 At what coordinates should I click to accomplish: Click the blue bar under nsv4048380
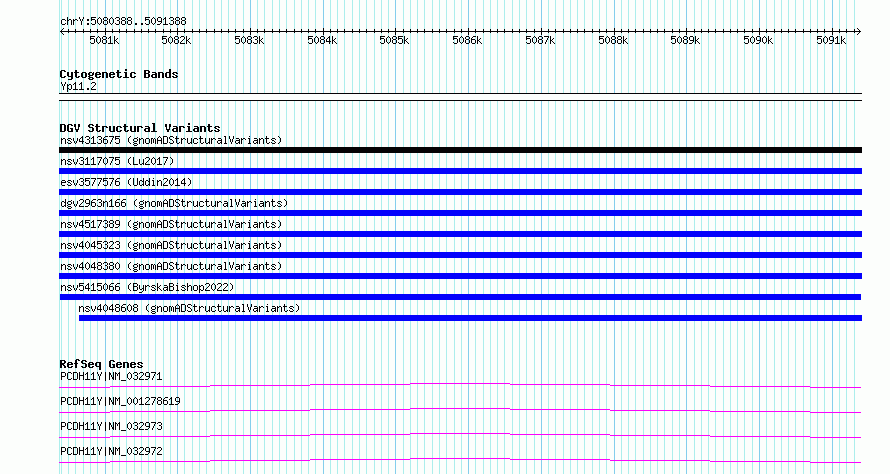pyautogui.click(x=460, y=276)
